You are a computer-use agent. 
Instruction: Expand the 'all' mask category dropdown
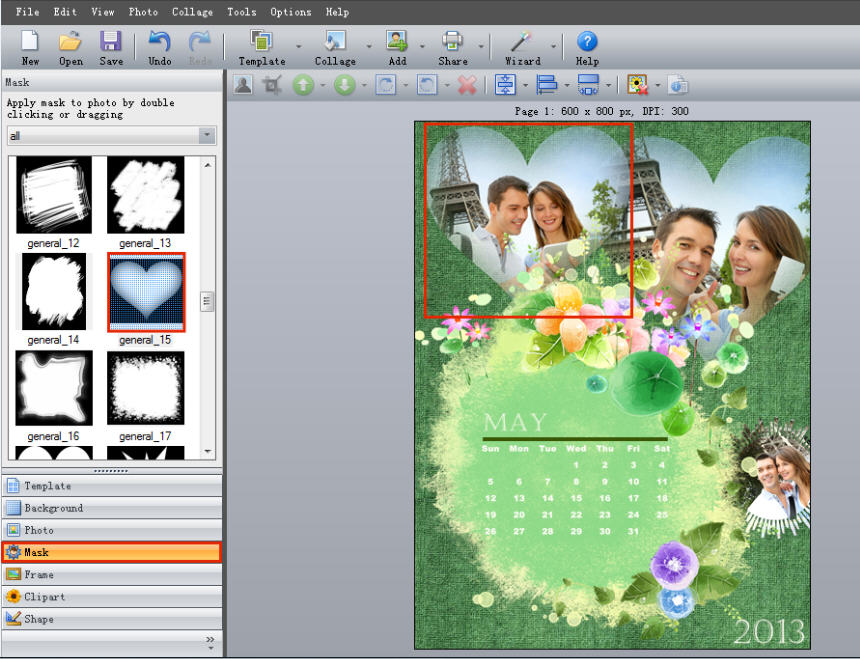pos(207,136)
